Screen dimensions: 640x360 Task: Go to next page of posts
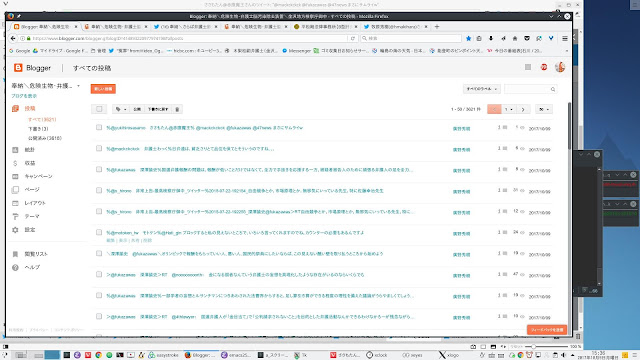point(523,109)
